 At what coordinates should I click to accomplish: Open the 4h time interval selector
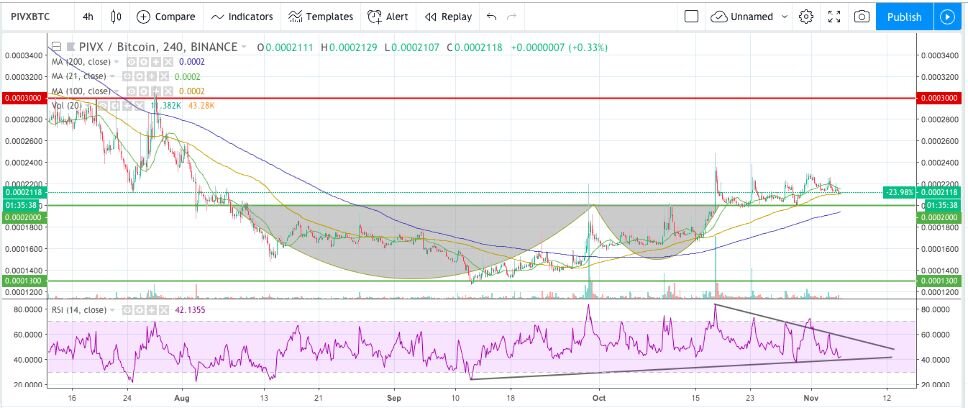[88, 17]
